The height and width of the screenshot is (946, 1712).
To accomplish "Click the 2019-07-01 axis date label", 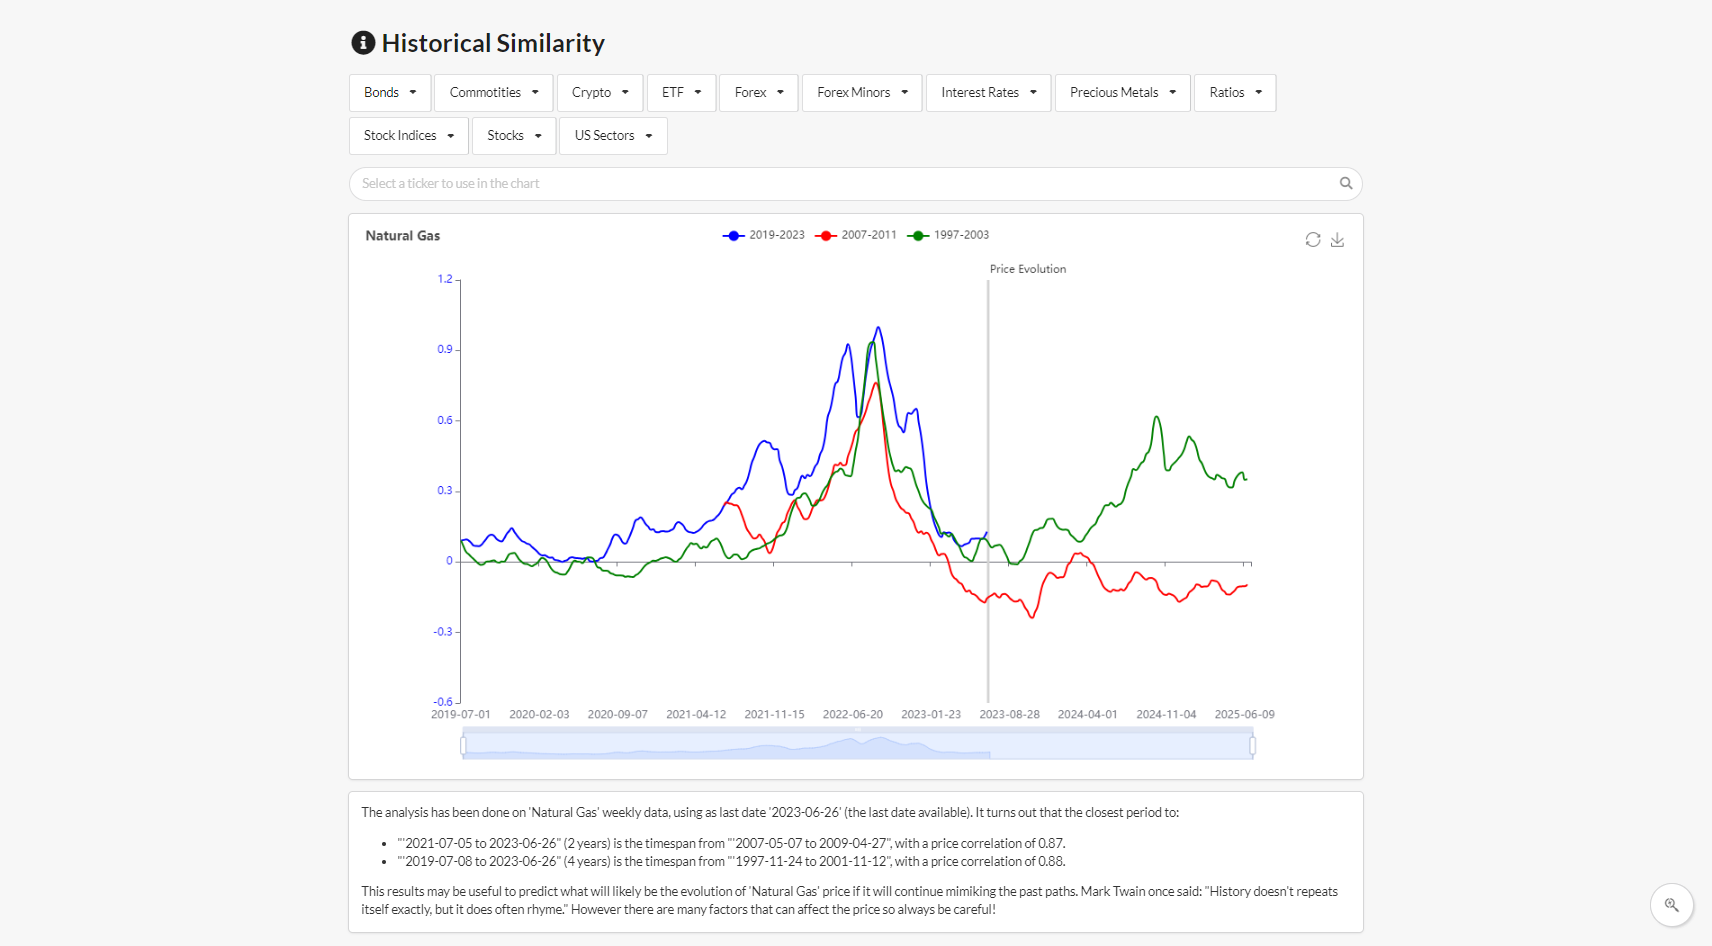I will coord(461,714).
